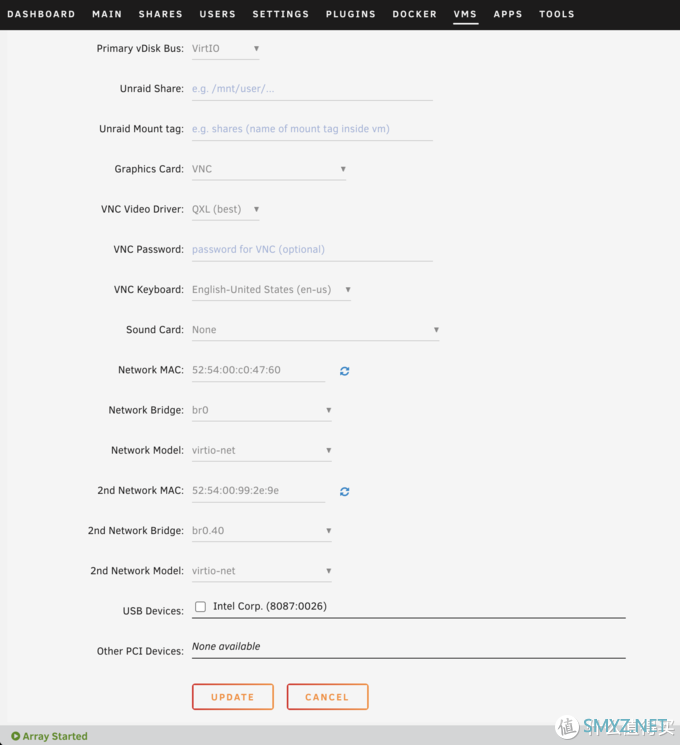Regenerate the Network MAC address
This screenshot has height=745, width=680.
[x=345, y=371]
